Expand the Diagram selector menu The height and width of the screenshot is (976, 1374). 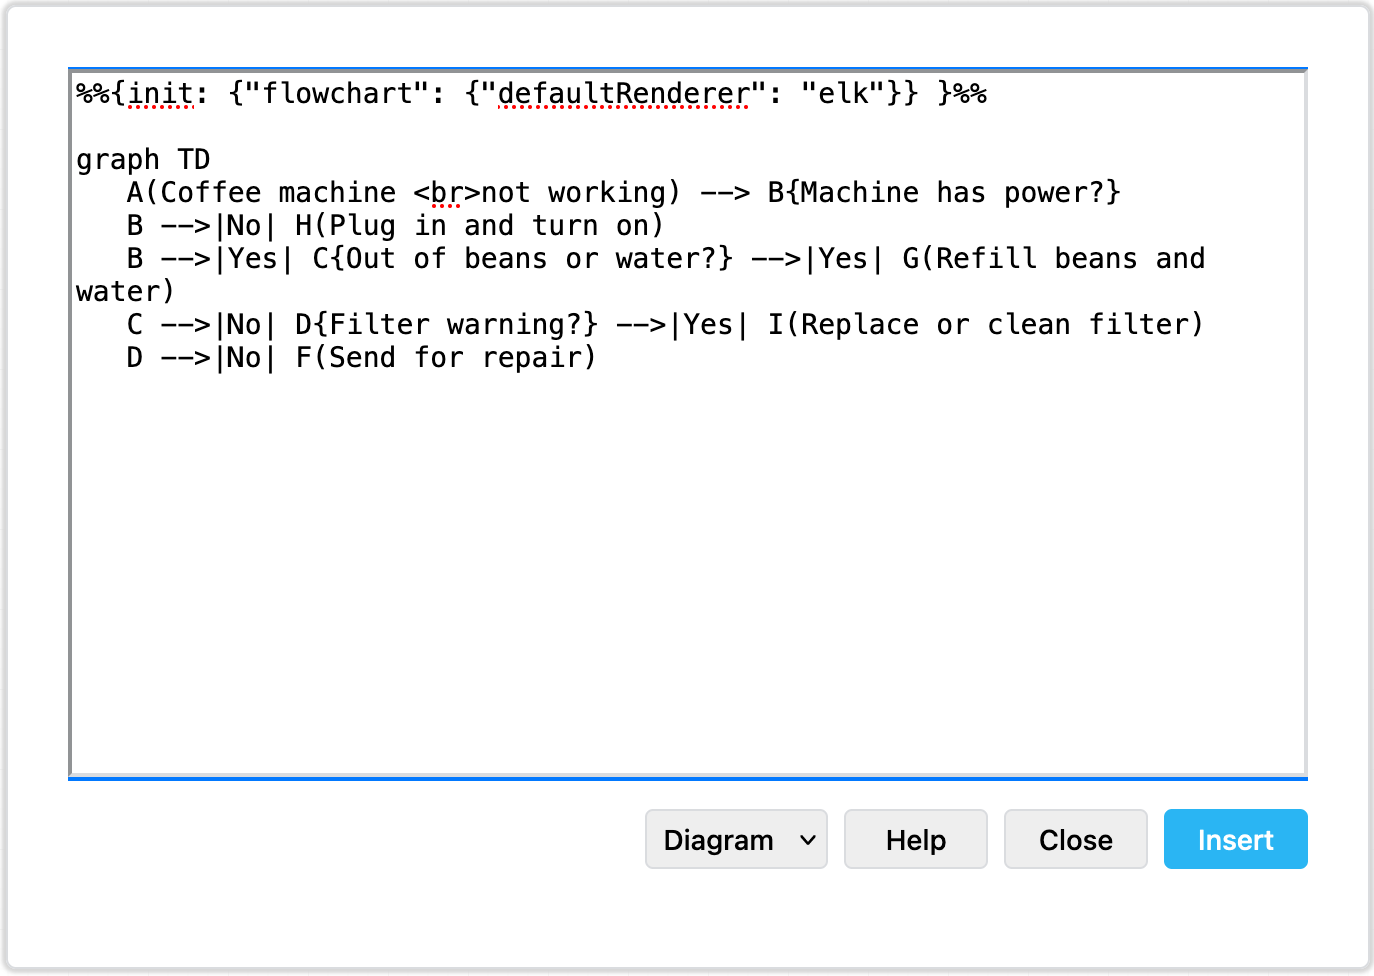point(736,839)
